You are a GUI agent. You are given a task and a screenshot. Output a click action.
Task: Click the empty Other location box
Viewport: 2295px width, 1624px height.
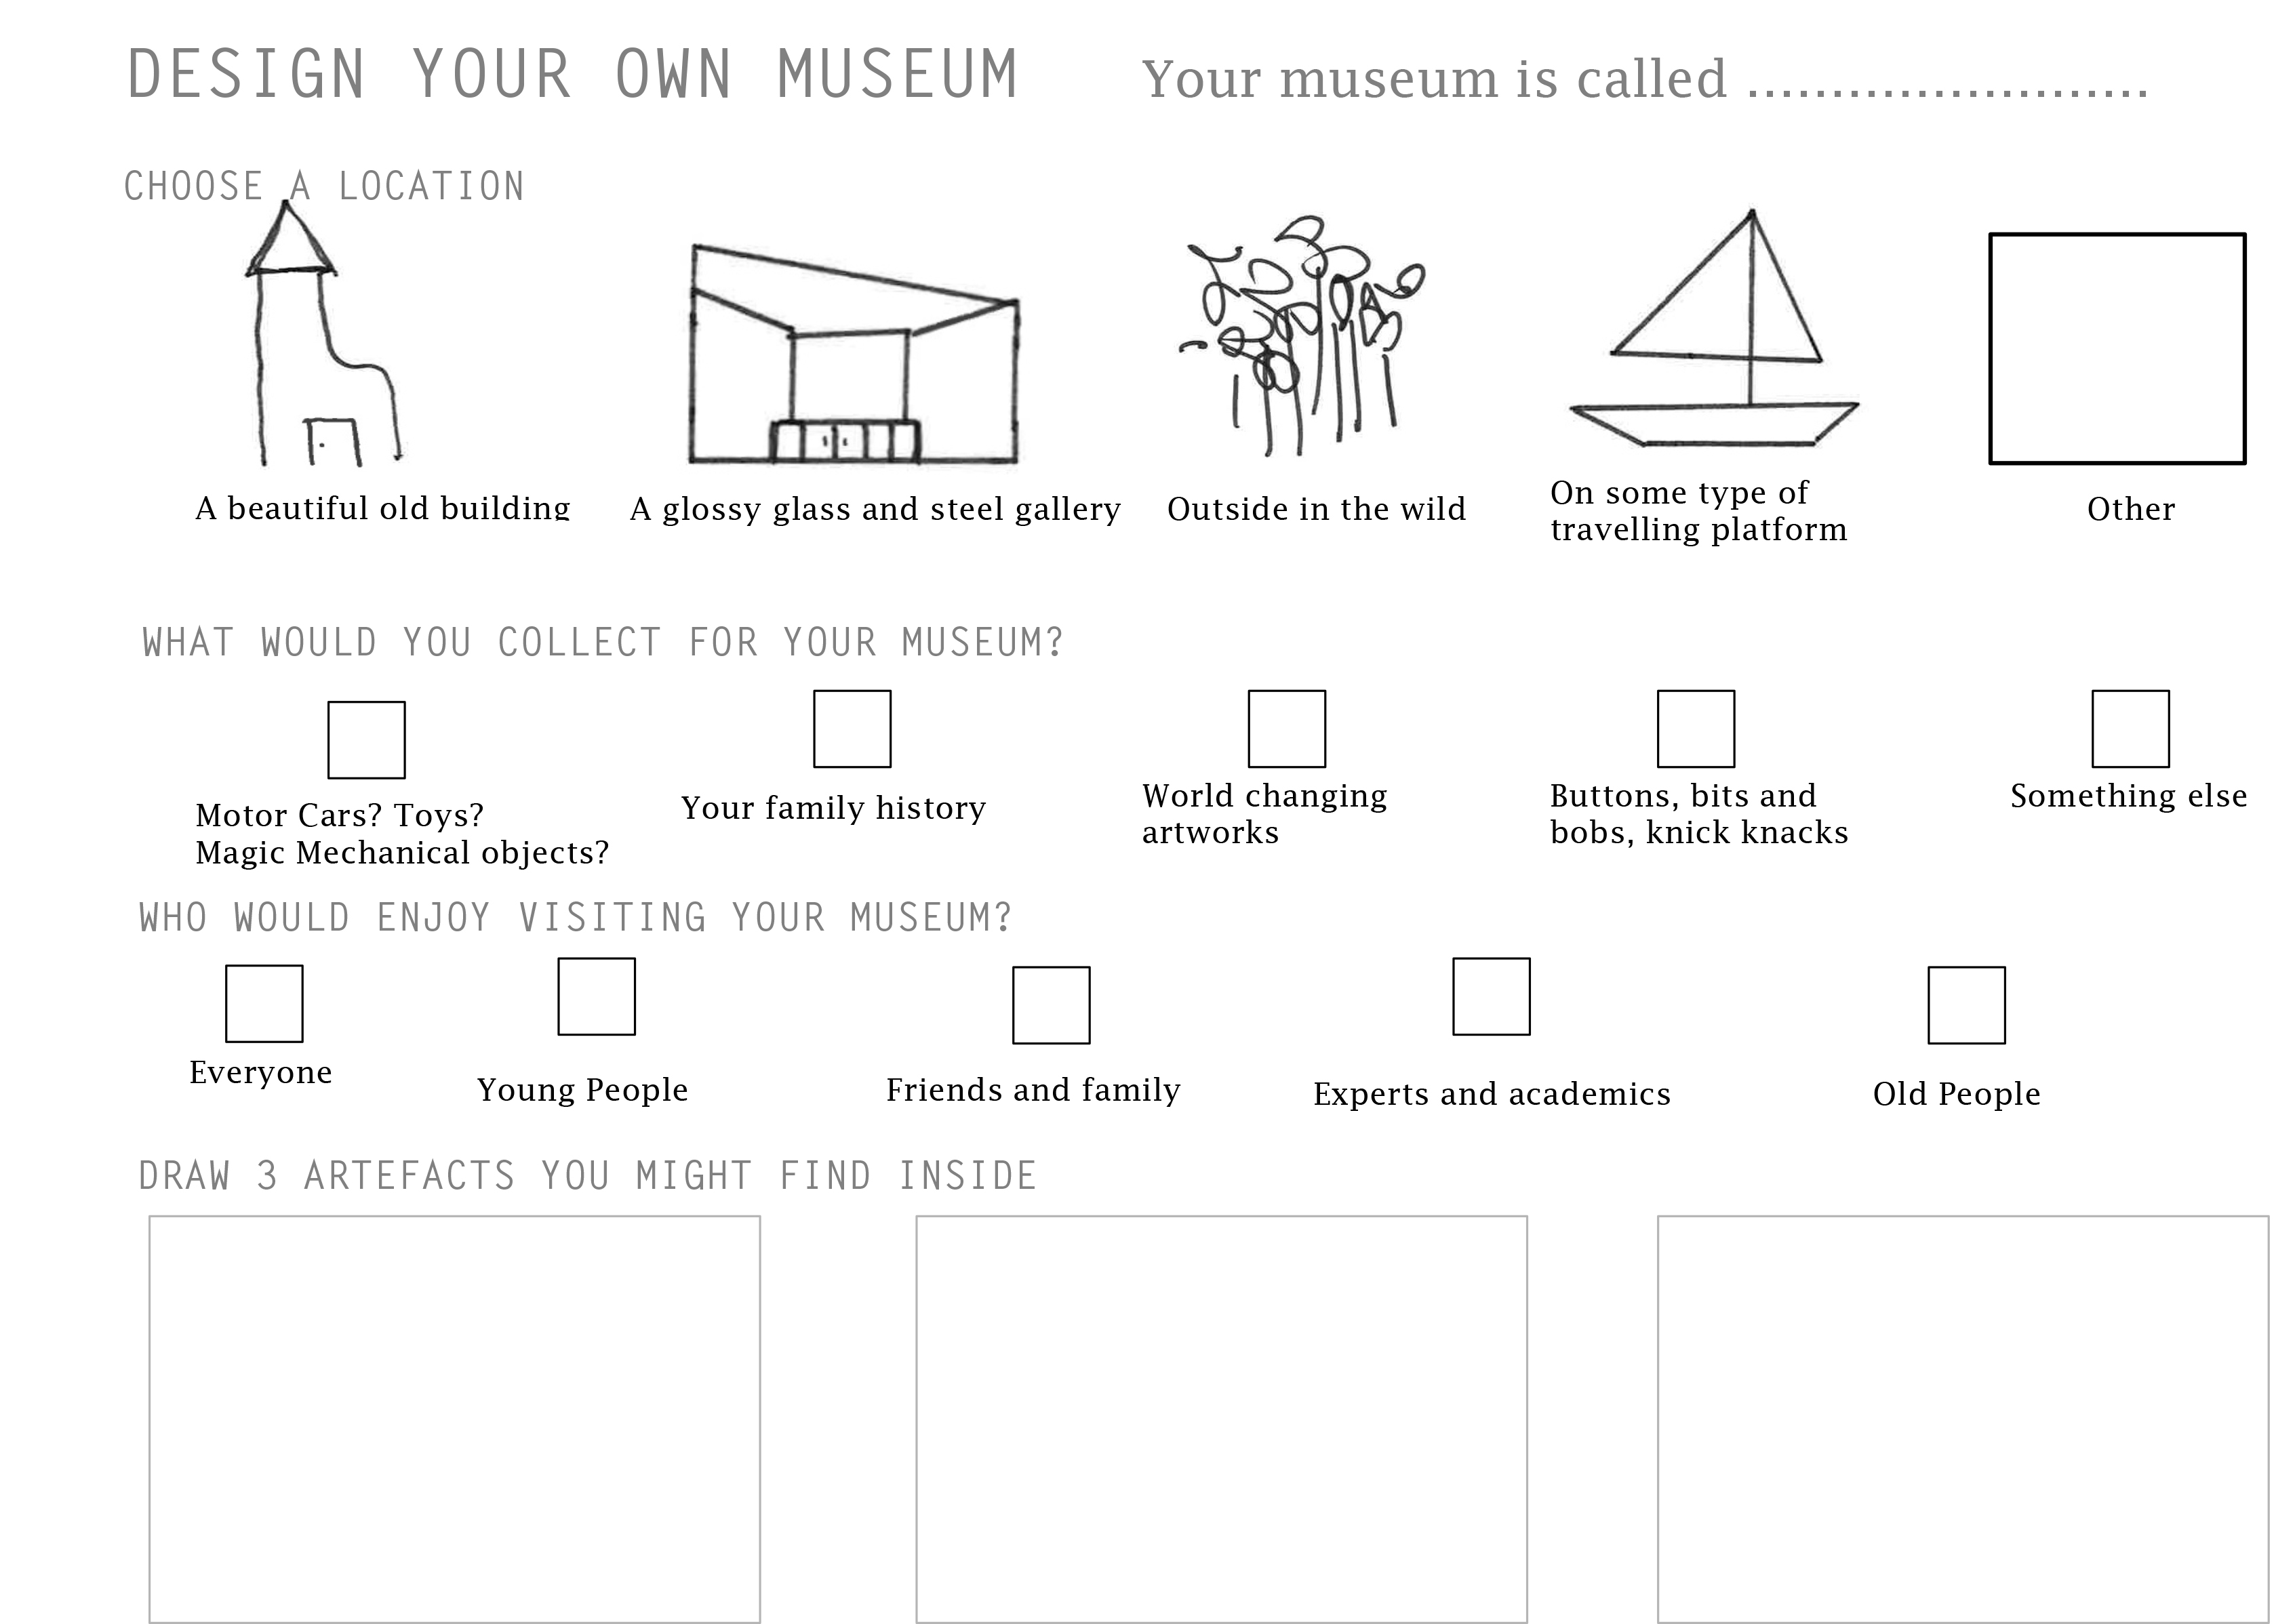tap(2117, 349)
